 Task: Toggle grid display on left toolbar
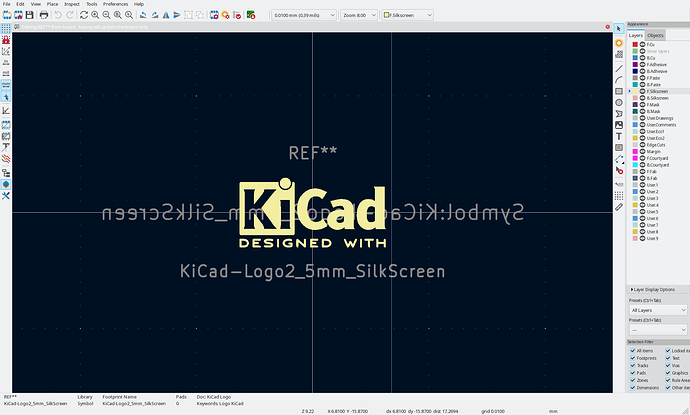[6, 28]
